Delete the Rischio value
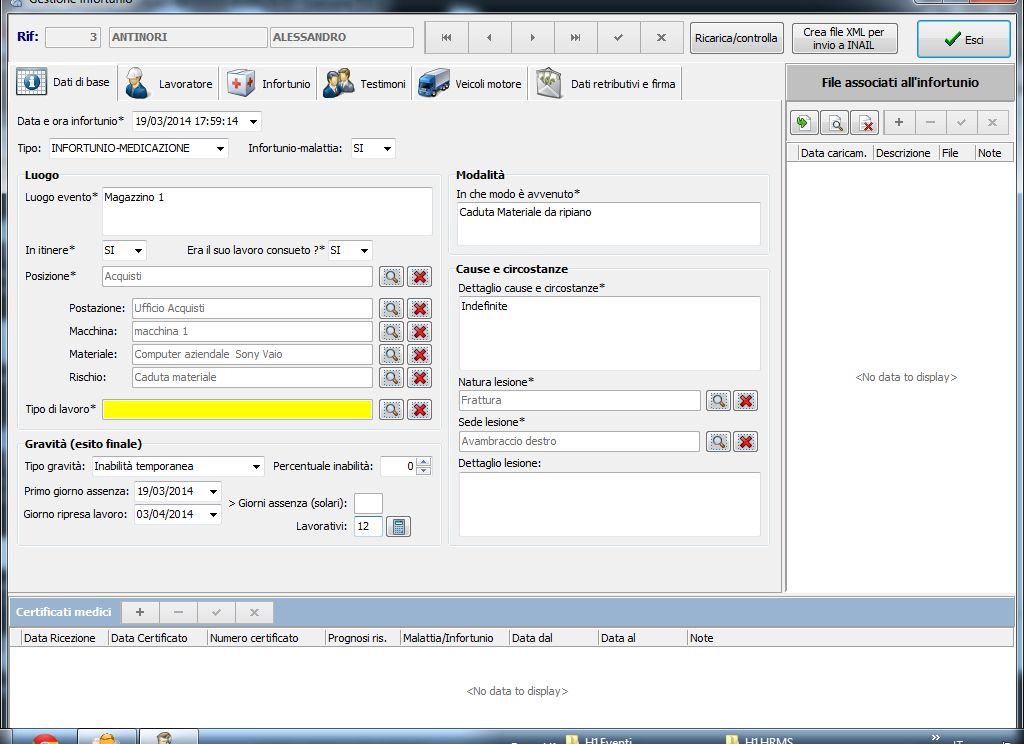The image size is (1024, 744). tap(420, 377)
